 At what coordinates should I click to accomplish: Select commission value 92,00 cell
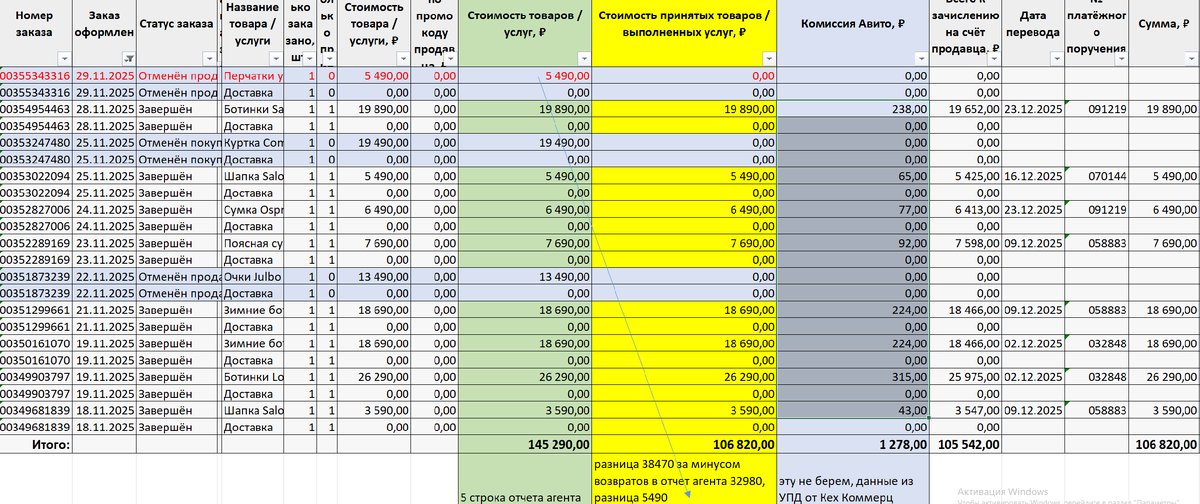click(x=853, y=245)
